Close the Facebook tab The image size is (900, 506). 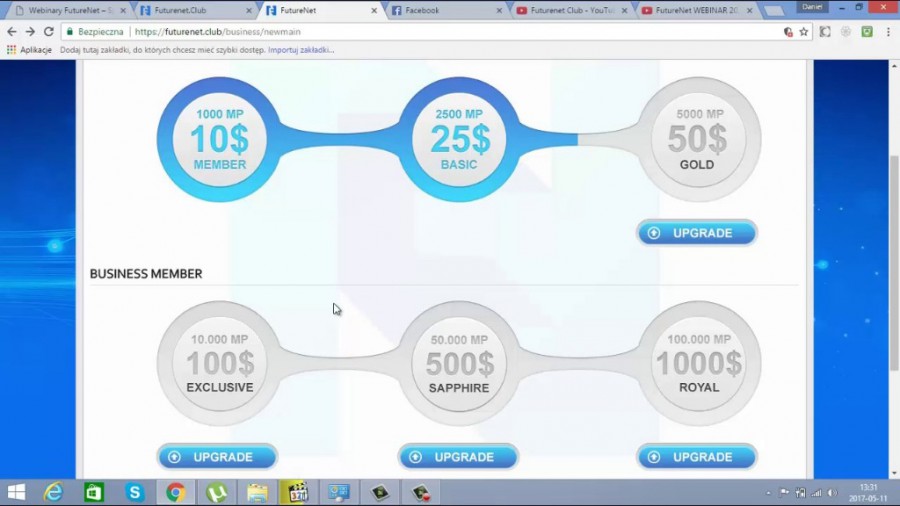pyautogui.click(x=499, y=10)
